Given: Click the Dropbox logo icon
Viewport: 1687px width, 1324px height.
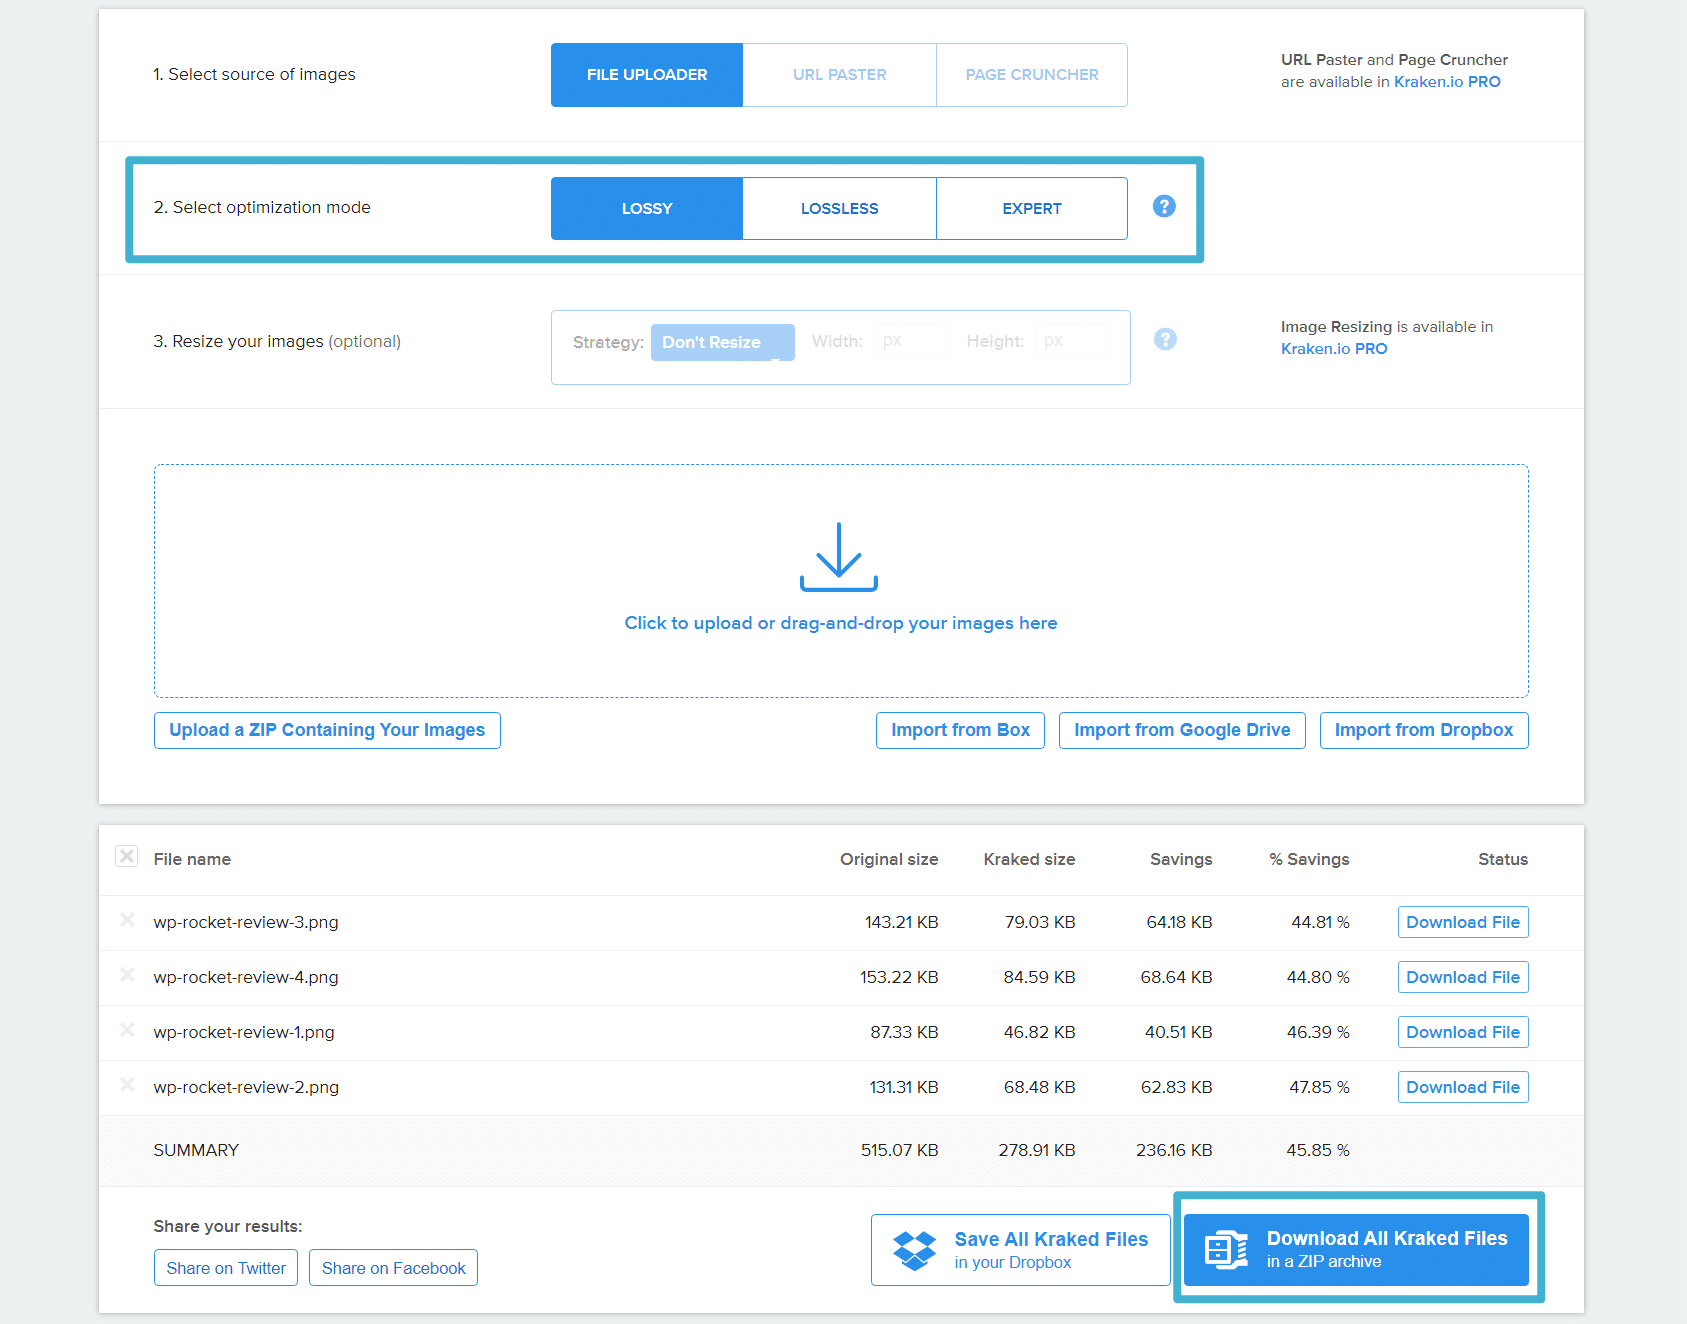Looking at the screenshot, I should point(914,1250).
